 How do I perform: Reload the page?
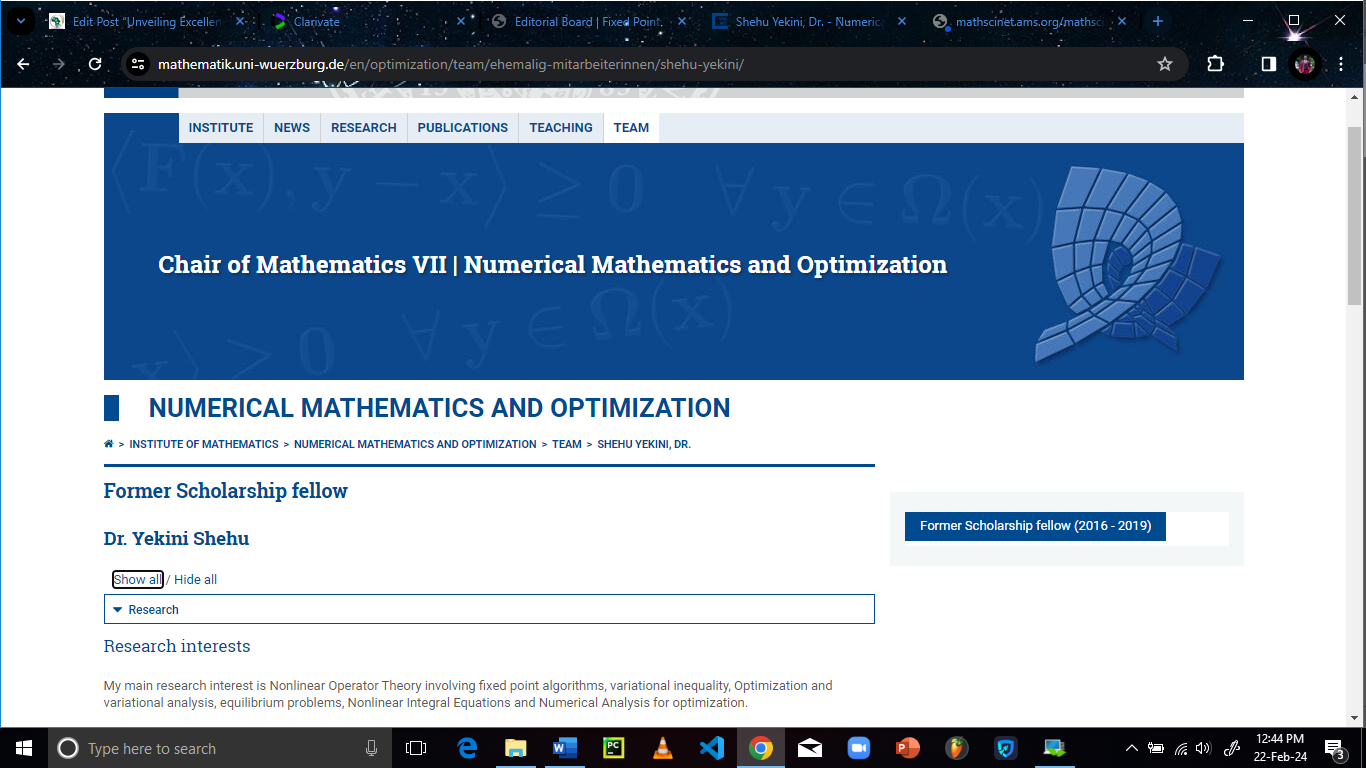(95, 64)
